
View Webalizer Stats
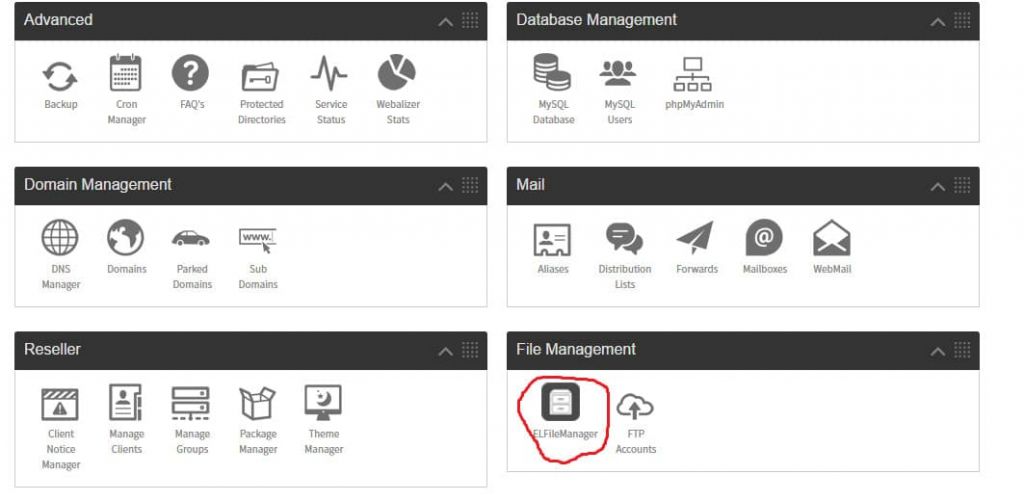tap(397, 90)
